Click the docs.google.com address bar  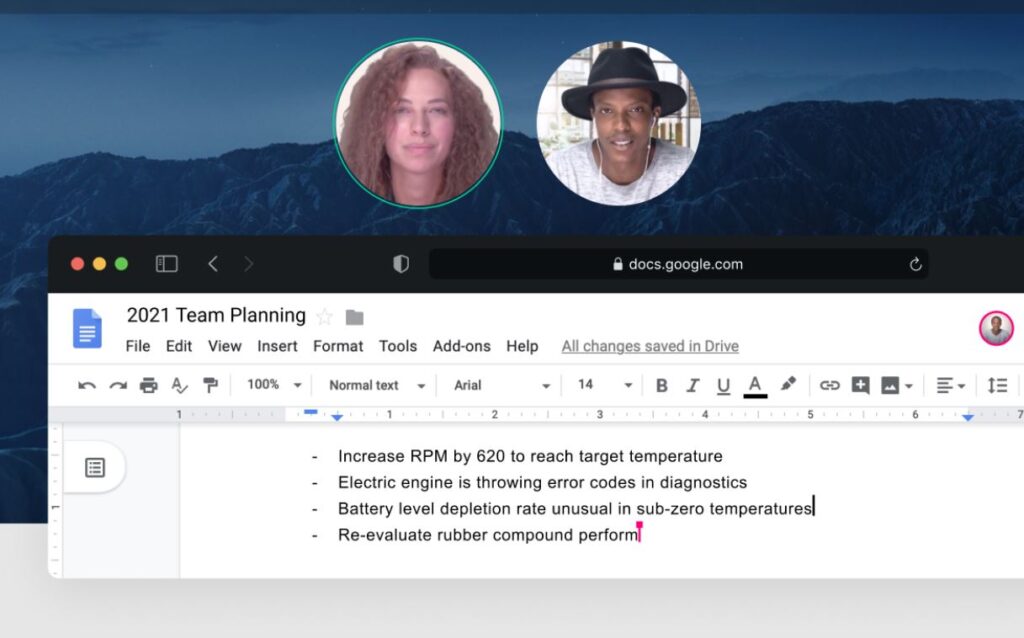click(x=678, y=264)
